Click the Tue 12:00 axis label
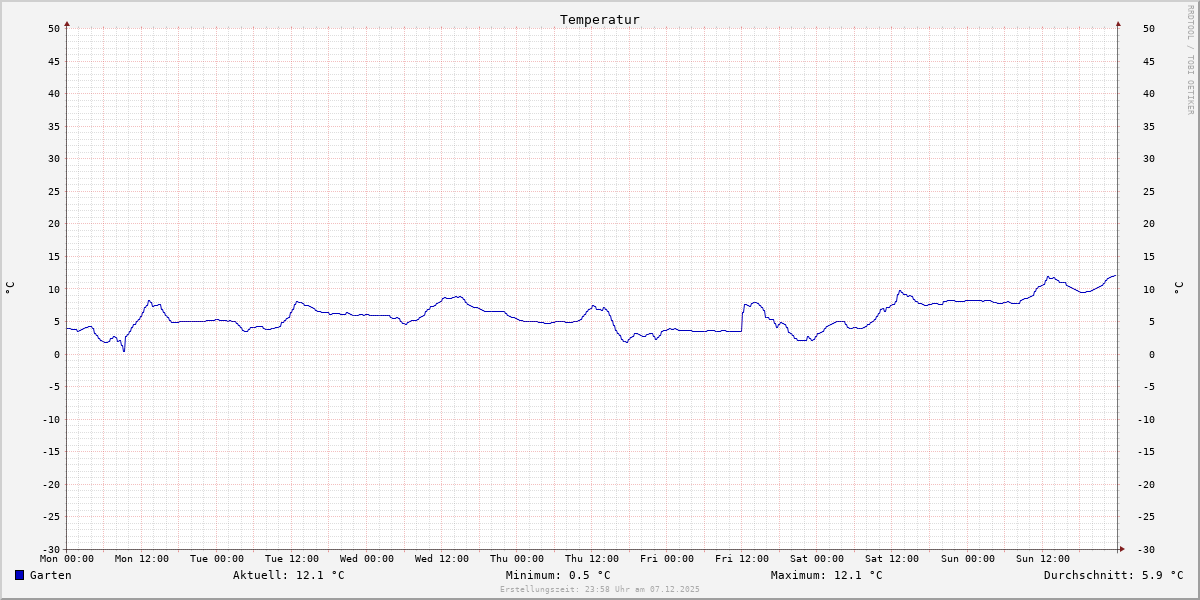This screenshot has height=600, width=1200. click(x=292, y=558)
